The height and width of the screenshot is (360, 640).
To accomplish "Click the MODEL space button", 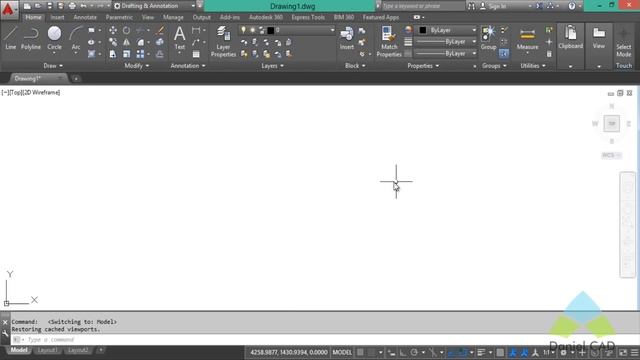I will coord(342,352).
